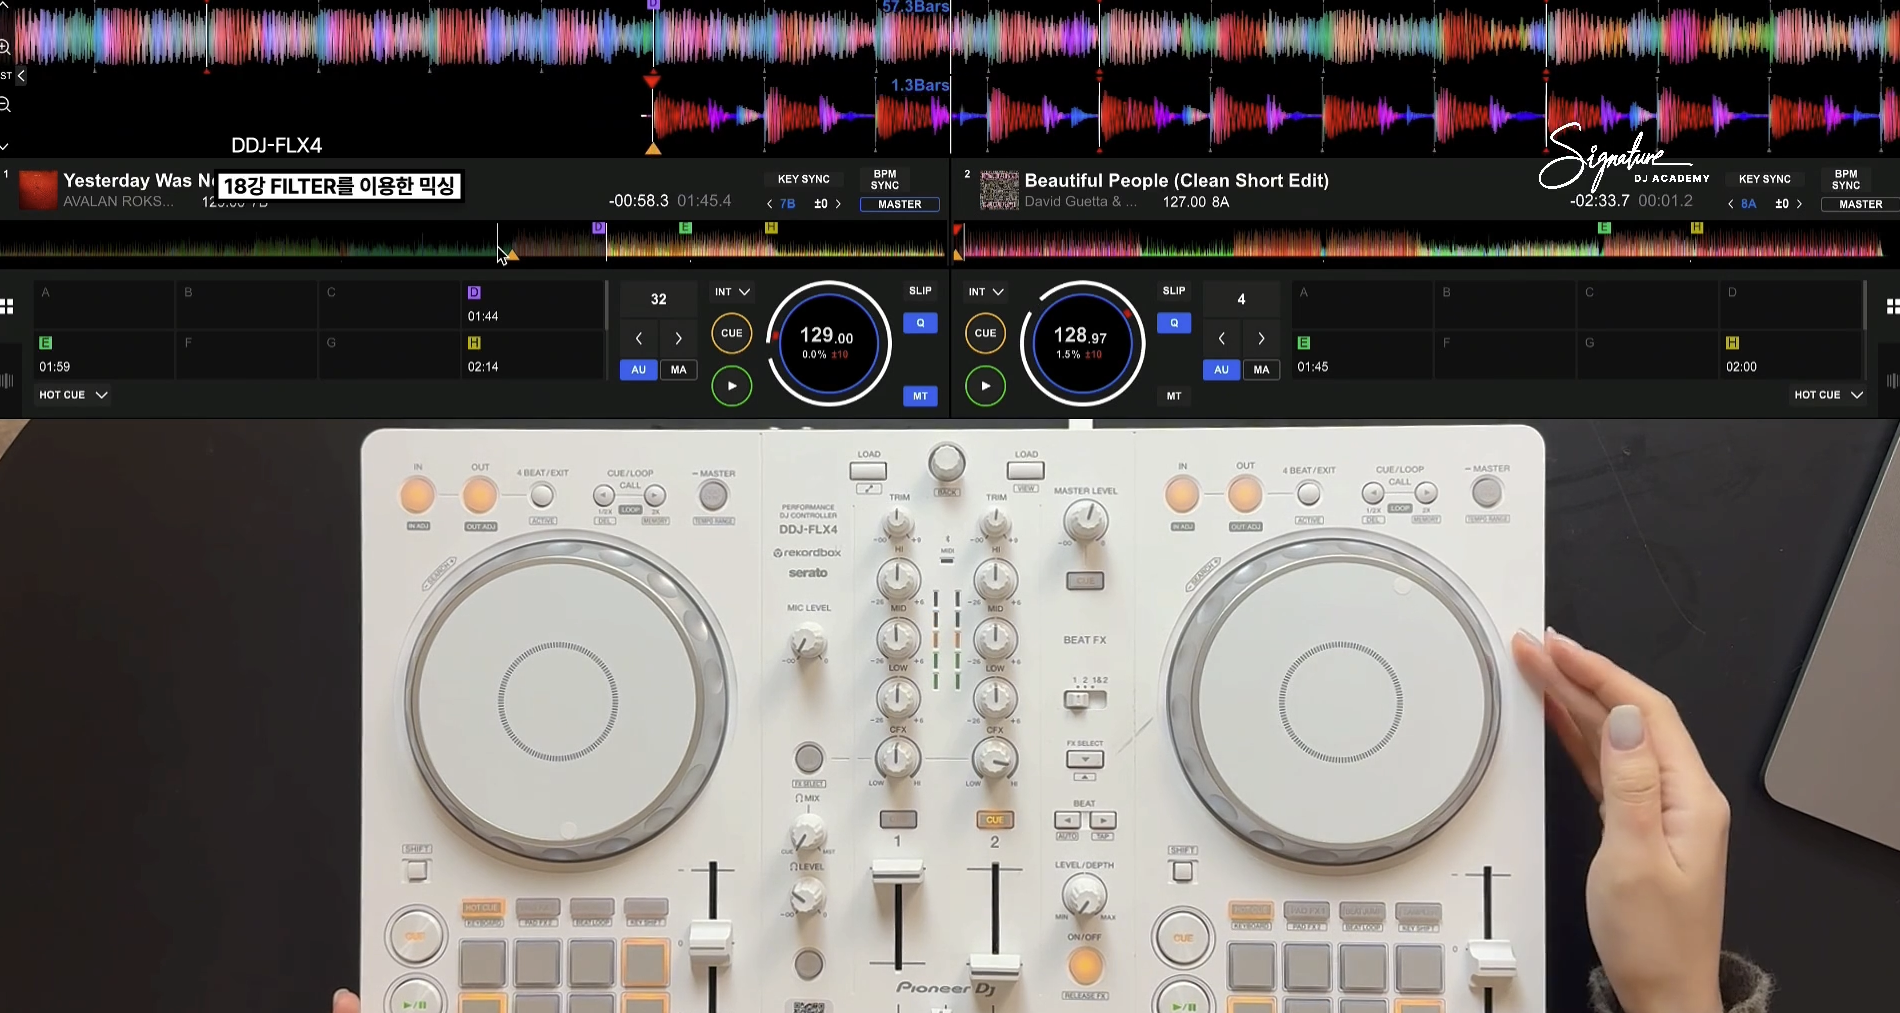Viewport: 1900px width, 1013px height.
Task: Toggle Master Tempo MT on deck 2
Action: click(1174, 396)
